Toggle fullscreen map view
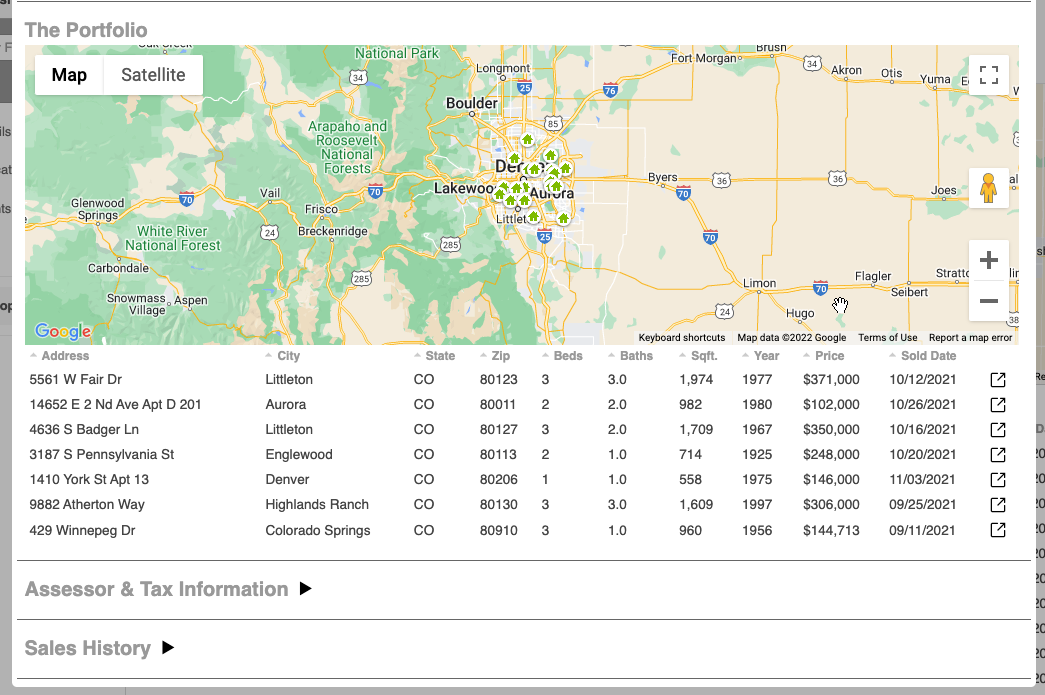This screenshot has width=1045, height=695. pyautogui.click(x=988, y=75)
